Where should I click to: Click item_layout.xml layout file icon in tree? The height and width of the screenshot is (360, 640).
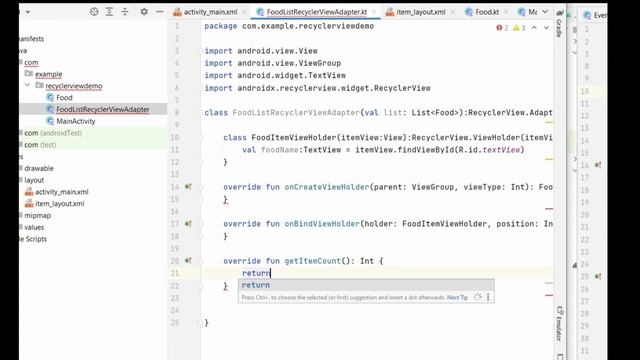click(x=29, y=203)
